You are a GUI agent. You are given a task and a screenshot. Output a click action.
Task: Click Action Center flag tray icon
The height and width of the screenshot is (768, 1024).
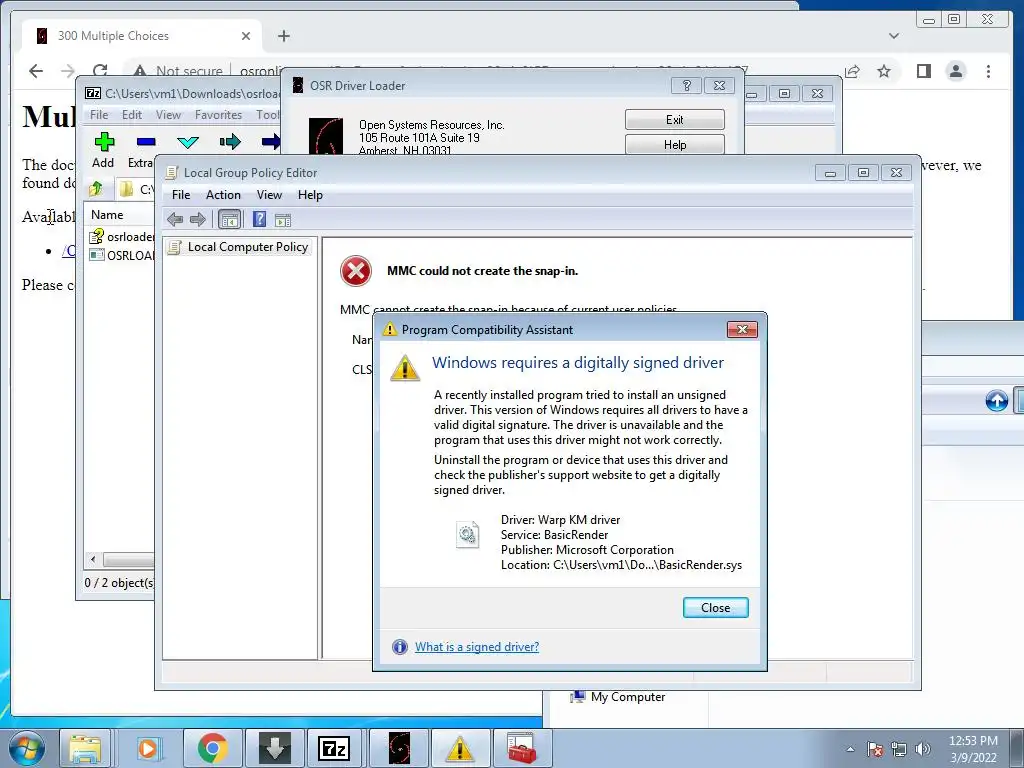click(875, 749)
